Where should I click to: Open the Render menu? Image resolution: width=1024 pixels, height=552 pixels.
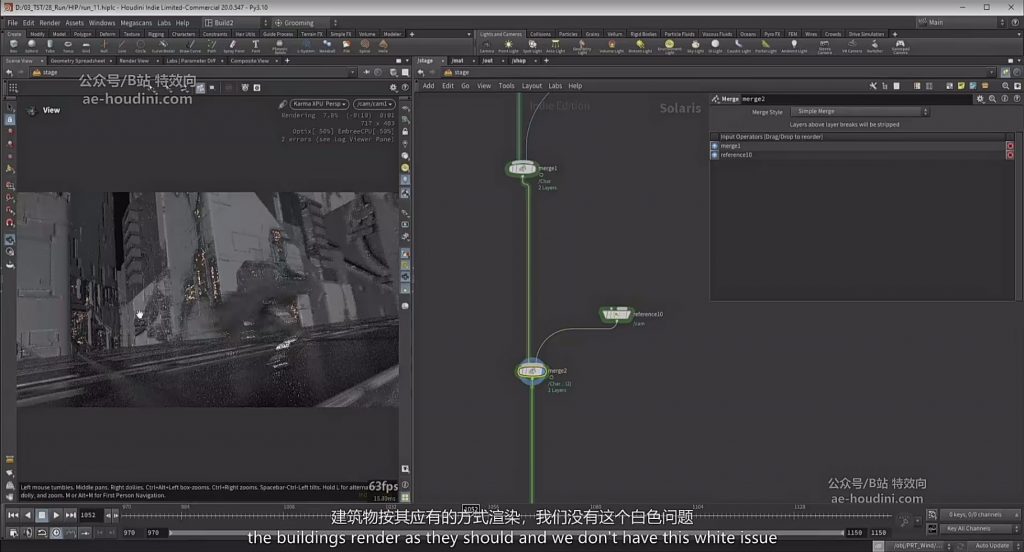click(x=50, y=23)
